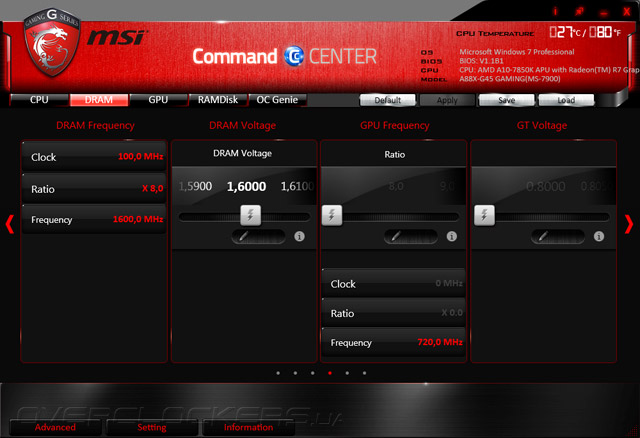Go to the previous page with left arrow
The height and width of the screenshot is (438, 640).
click(x=10, y=224)
